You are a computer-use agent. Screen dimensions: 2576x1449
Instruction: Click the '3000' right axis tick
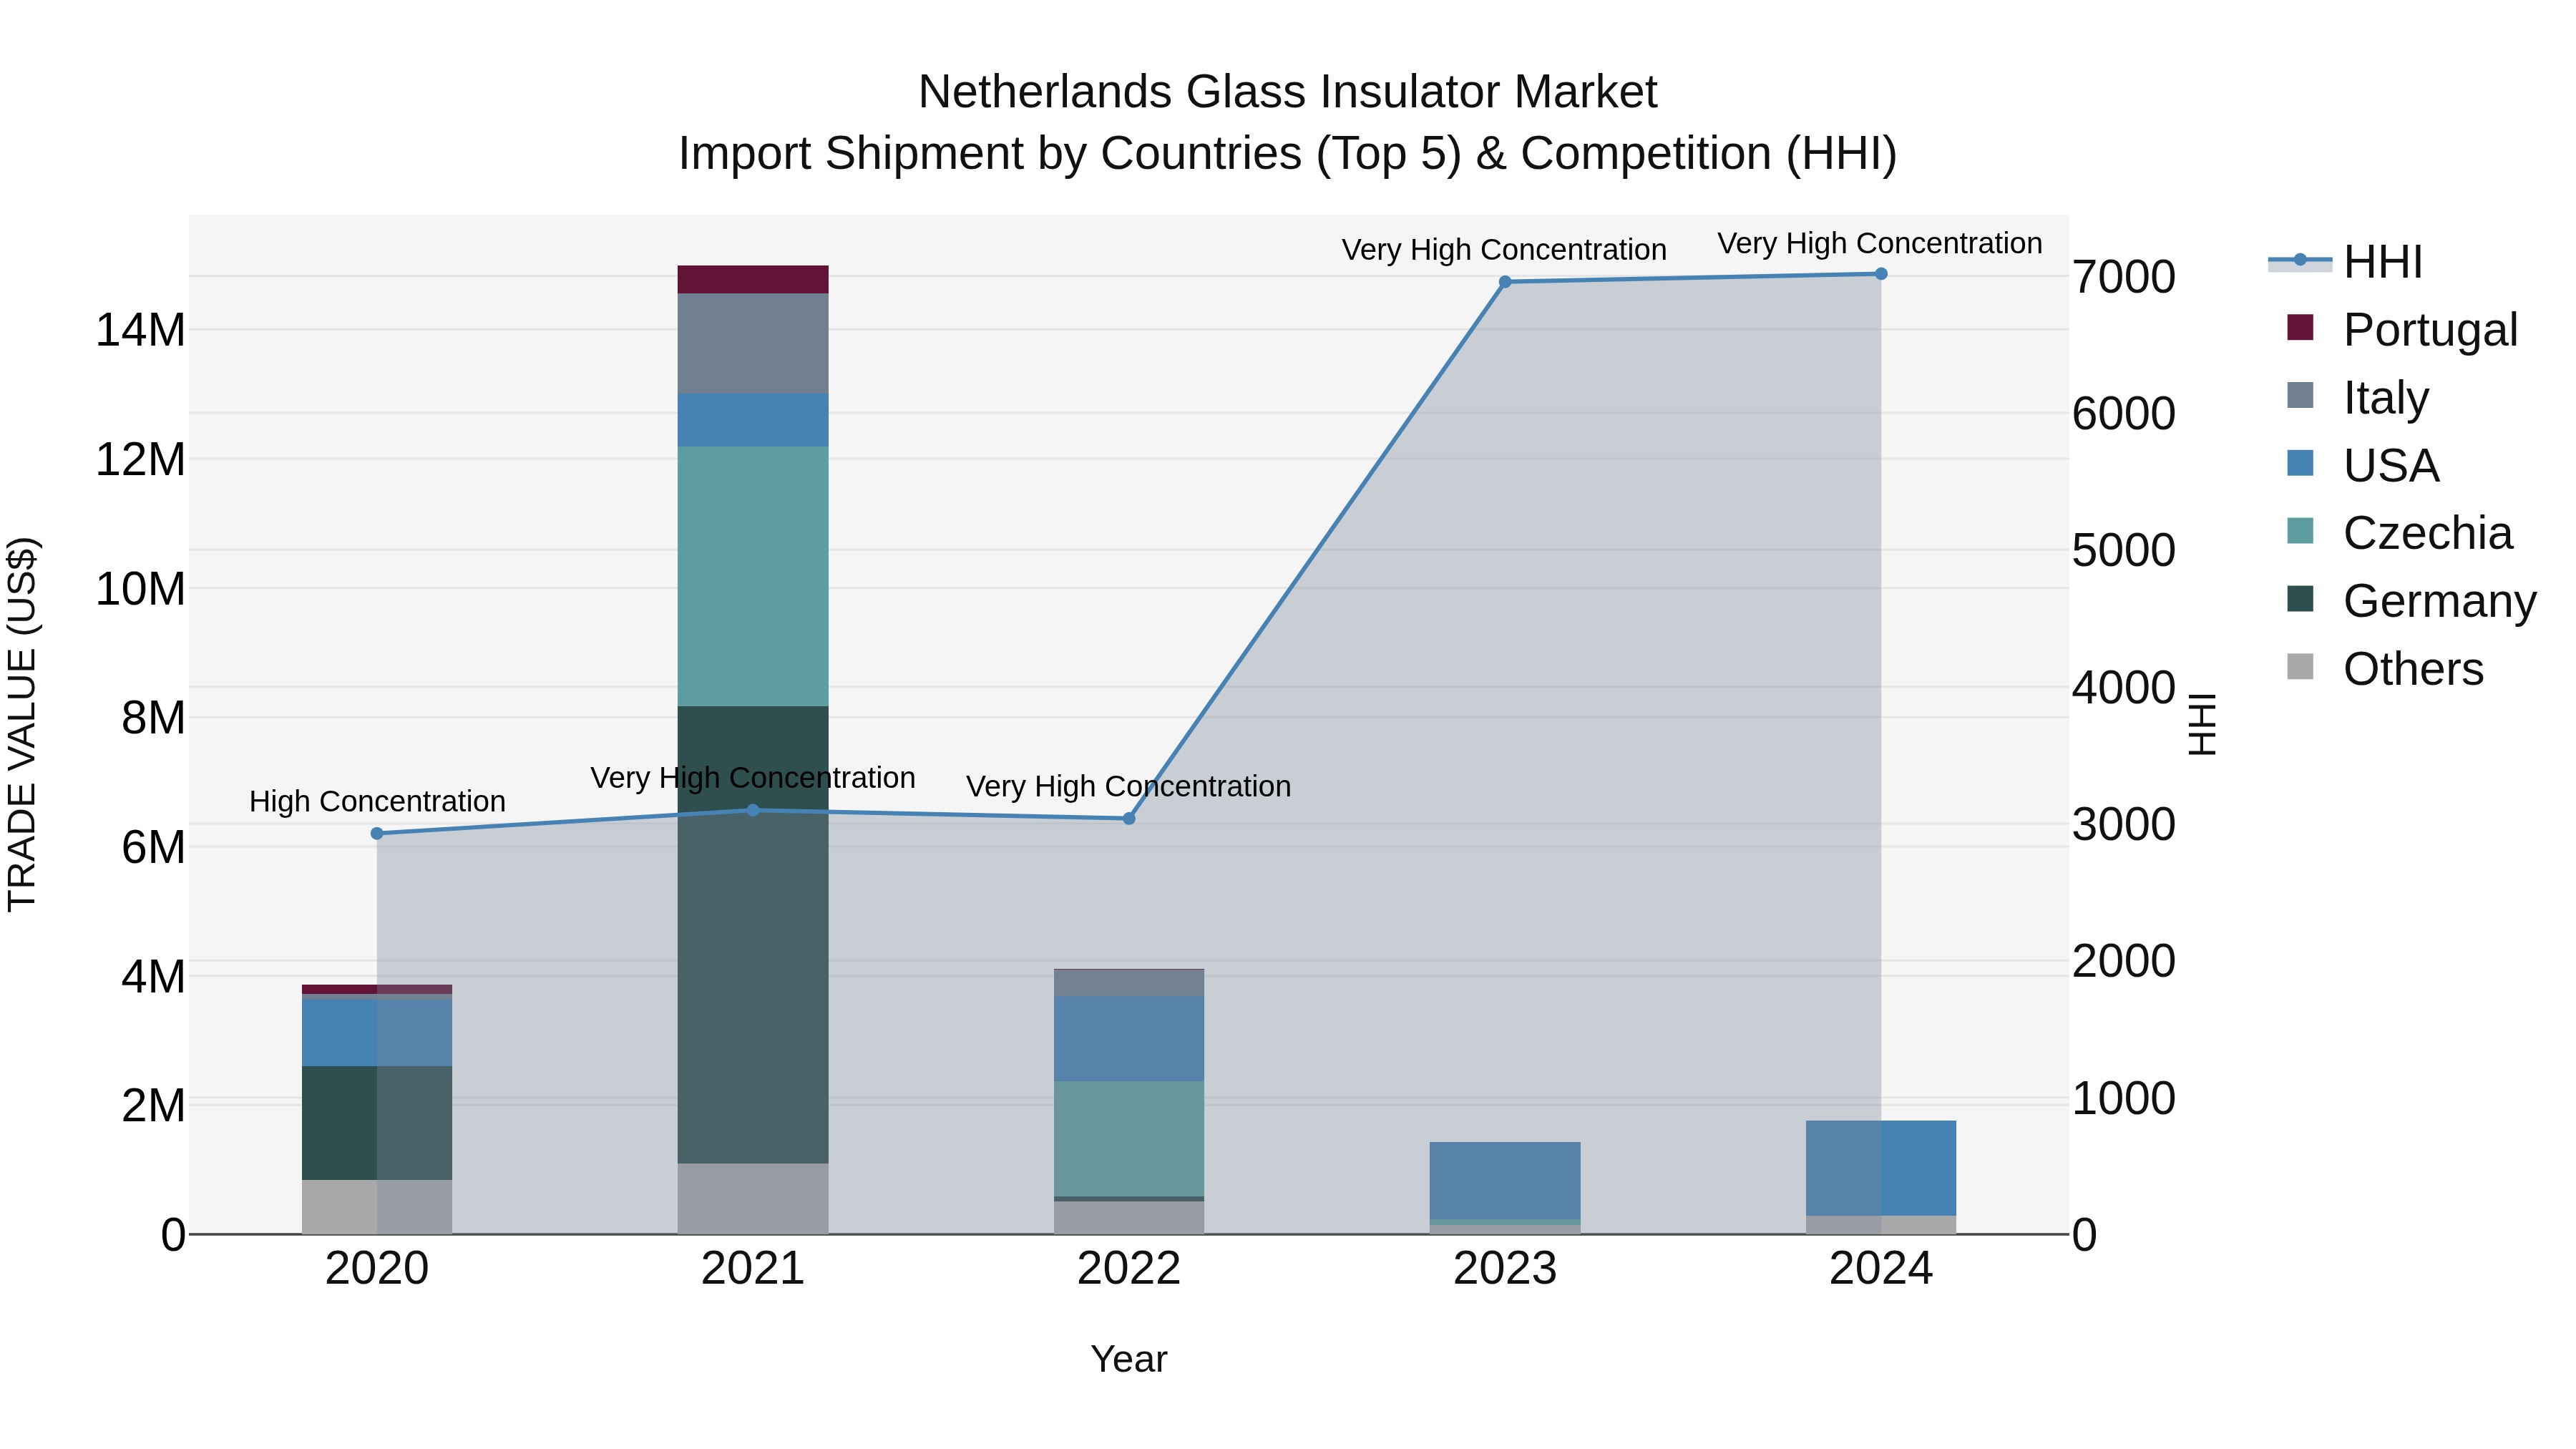[2124, 825]
